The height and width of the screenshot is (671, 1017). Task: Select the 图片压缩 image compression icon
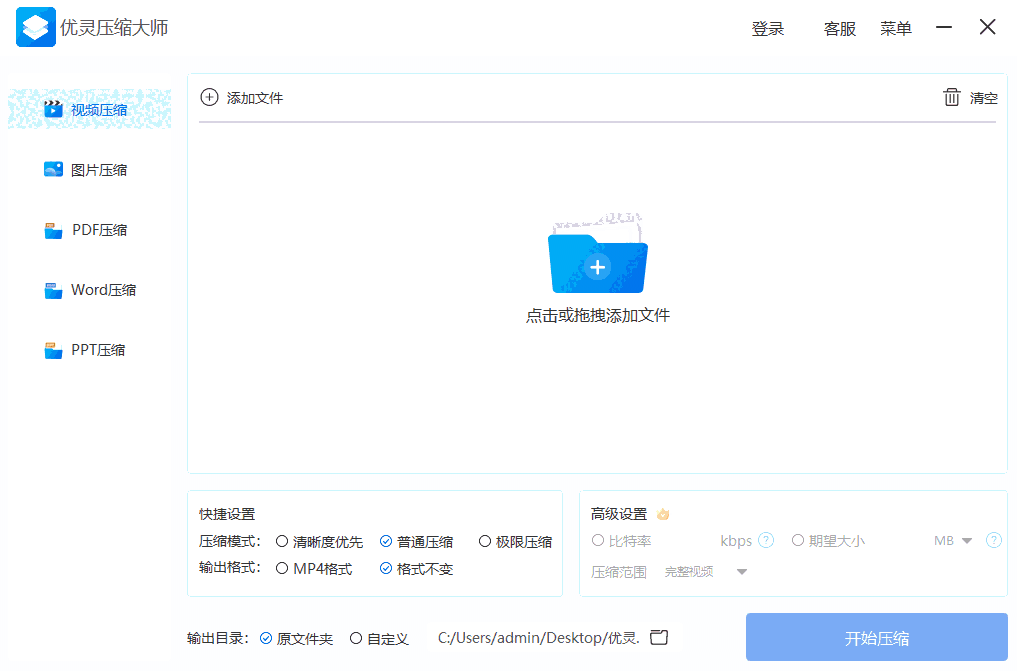pos(53,169)
